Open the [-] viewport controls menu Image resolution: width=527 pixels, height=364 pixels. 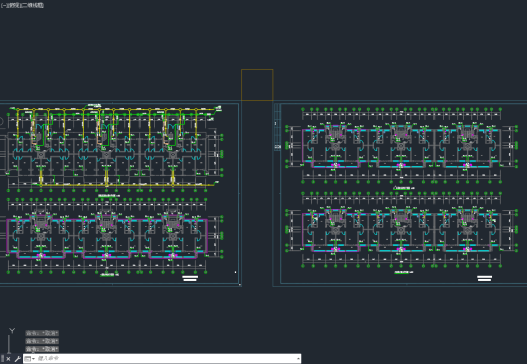point(3,5)
